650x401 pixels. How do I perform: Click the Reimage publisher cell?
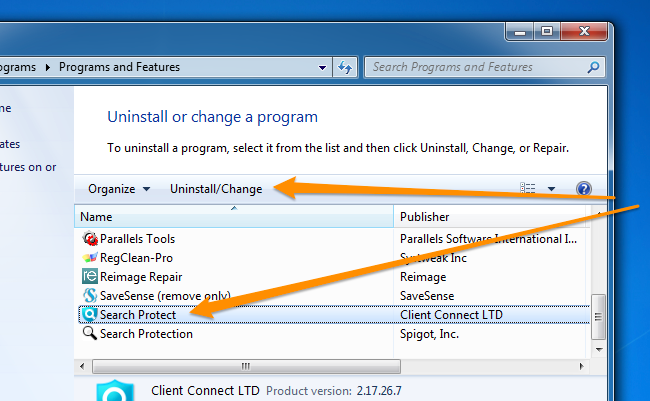click(x=423, y=277)
